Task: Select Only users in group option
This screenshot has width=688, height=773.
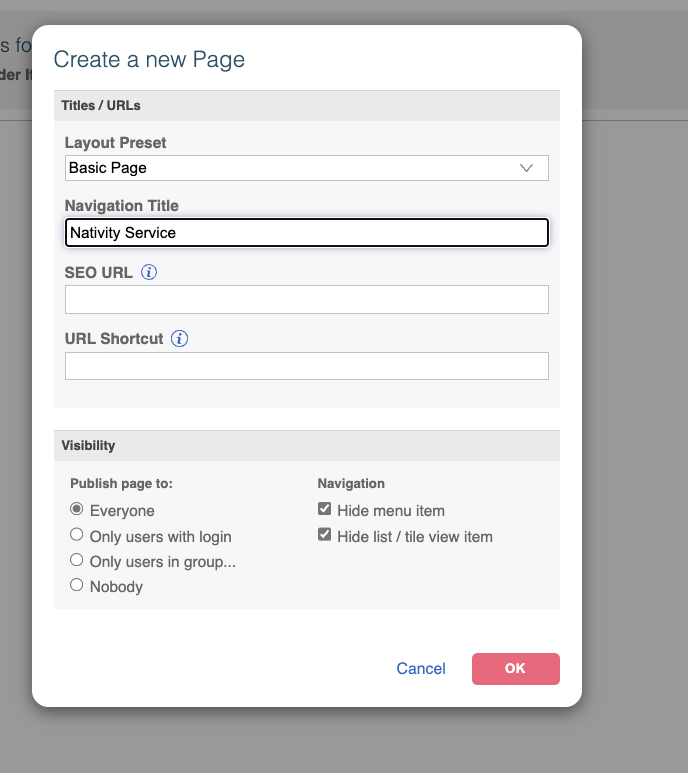Action: pos(77,561)
